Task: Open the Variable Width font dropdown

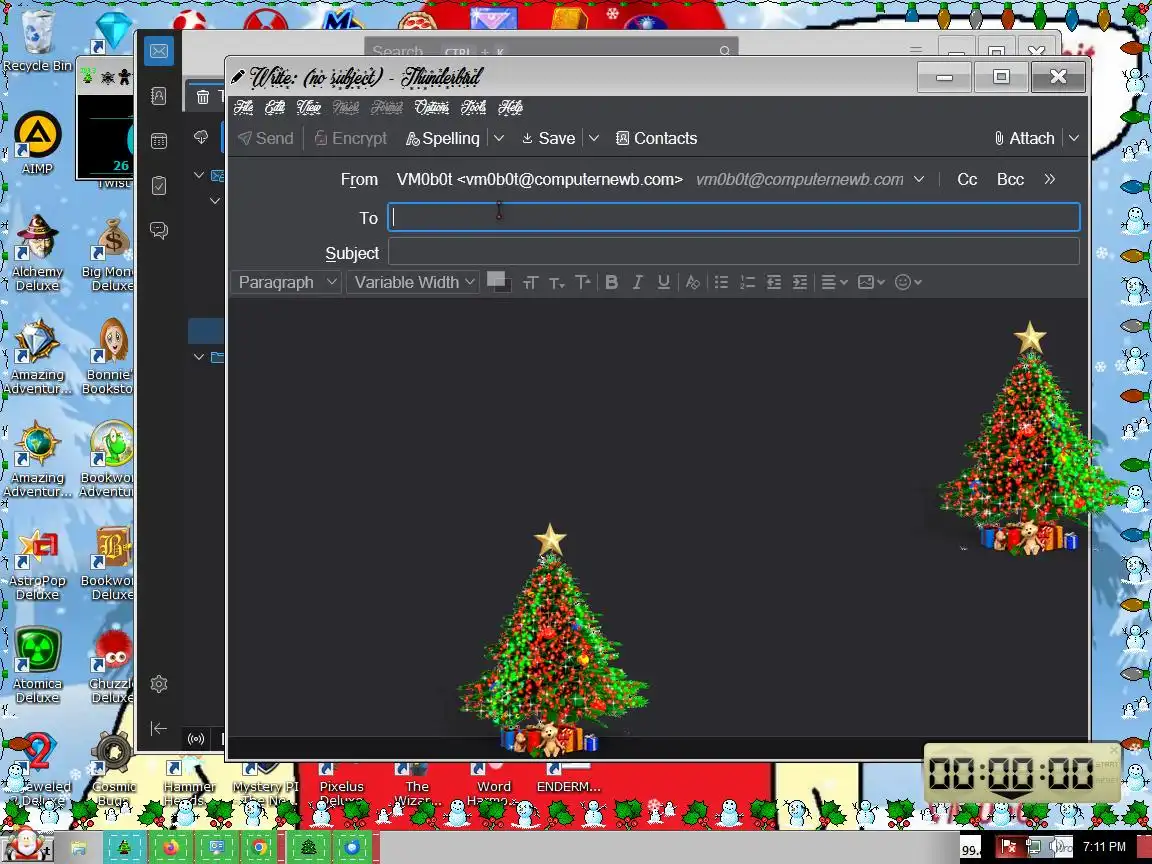Action: pos(413,282)
